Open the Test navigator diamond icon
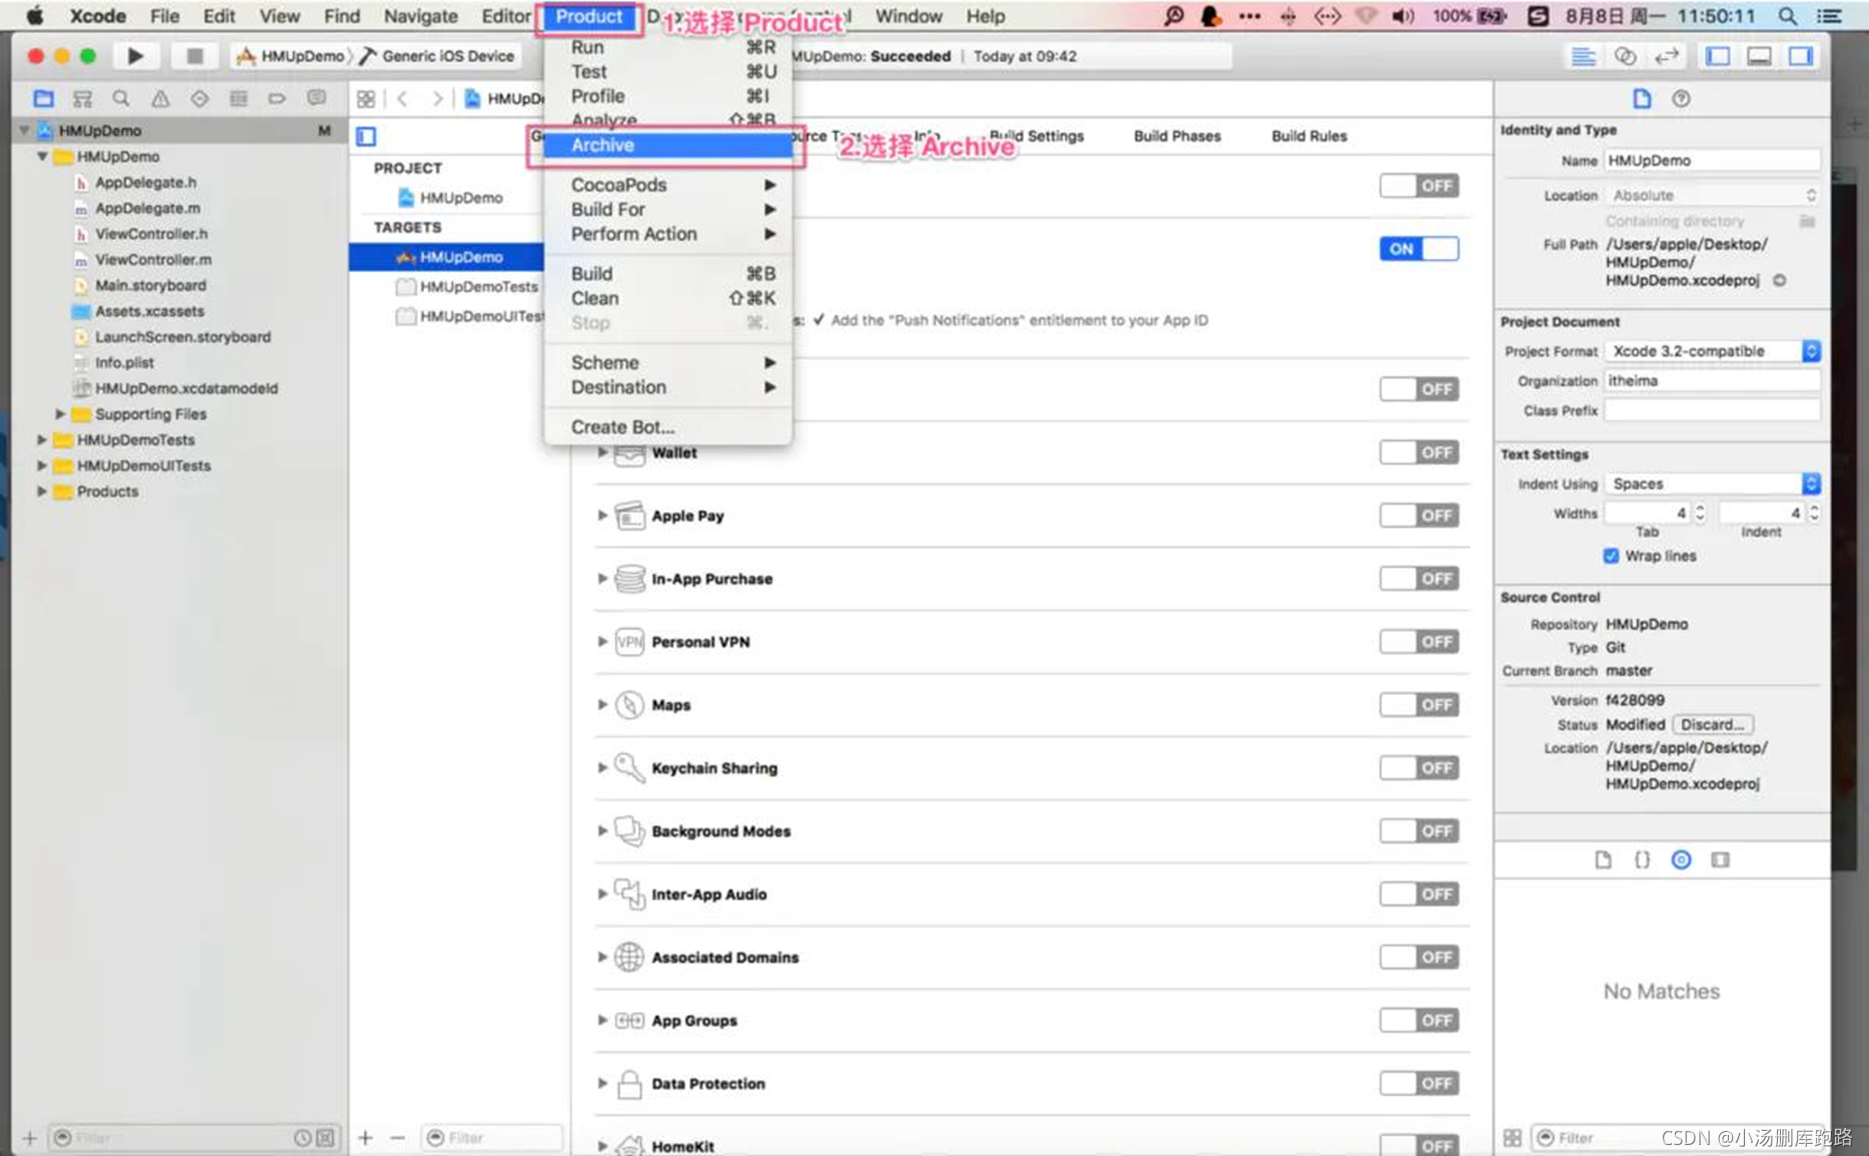 199,98
